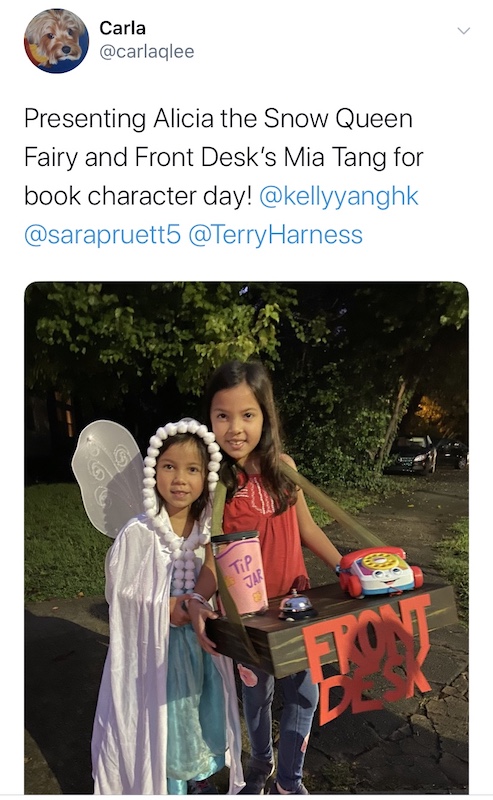Go to @TerryHarness profile mention
The width and height of the screenshot is (493, 800).
click(x=276, y=235)
